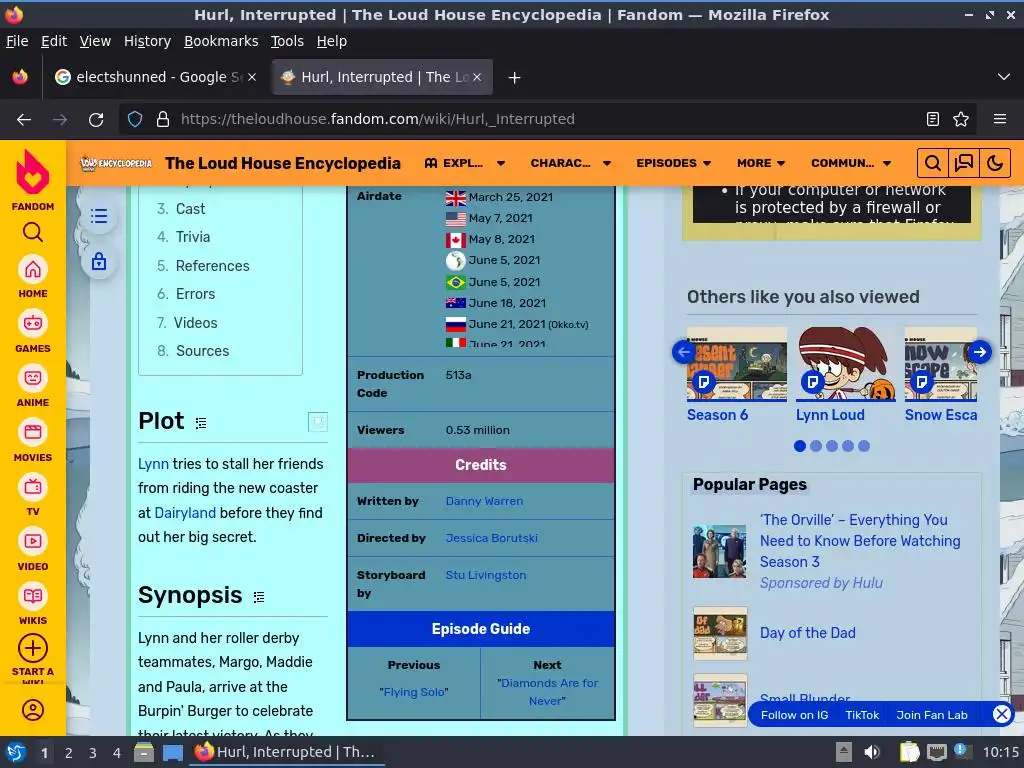
Task: Click the page lock icon
Action: pyautogui.click(x=99, y=262)
